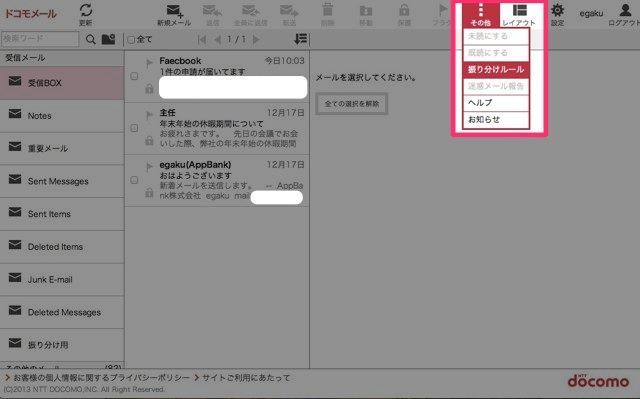
Task: Open 設定 gear settings
Action: coord(558,15)
